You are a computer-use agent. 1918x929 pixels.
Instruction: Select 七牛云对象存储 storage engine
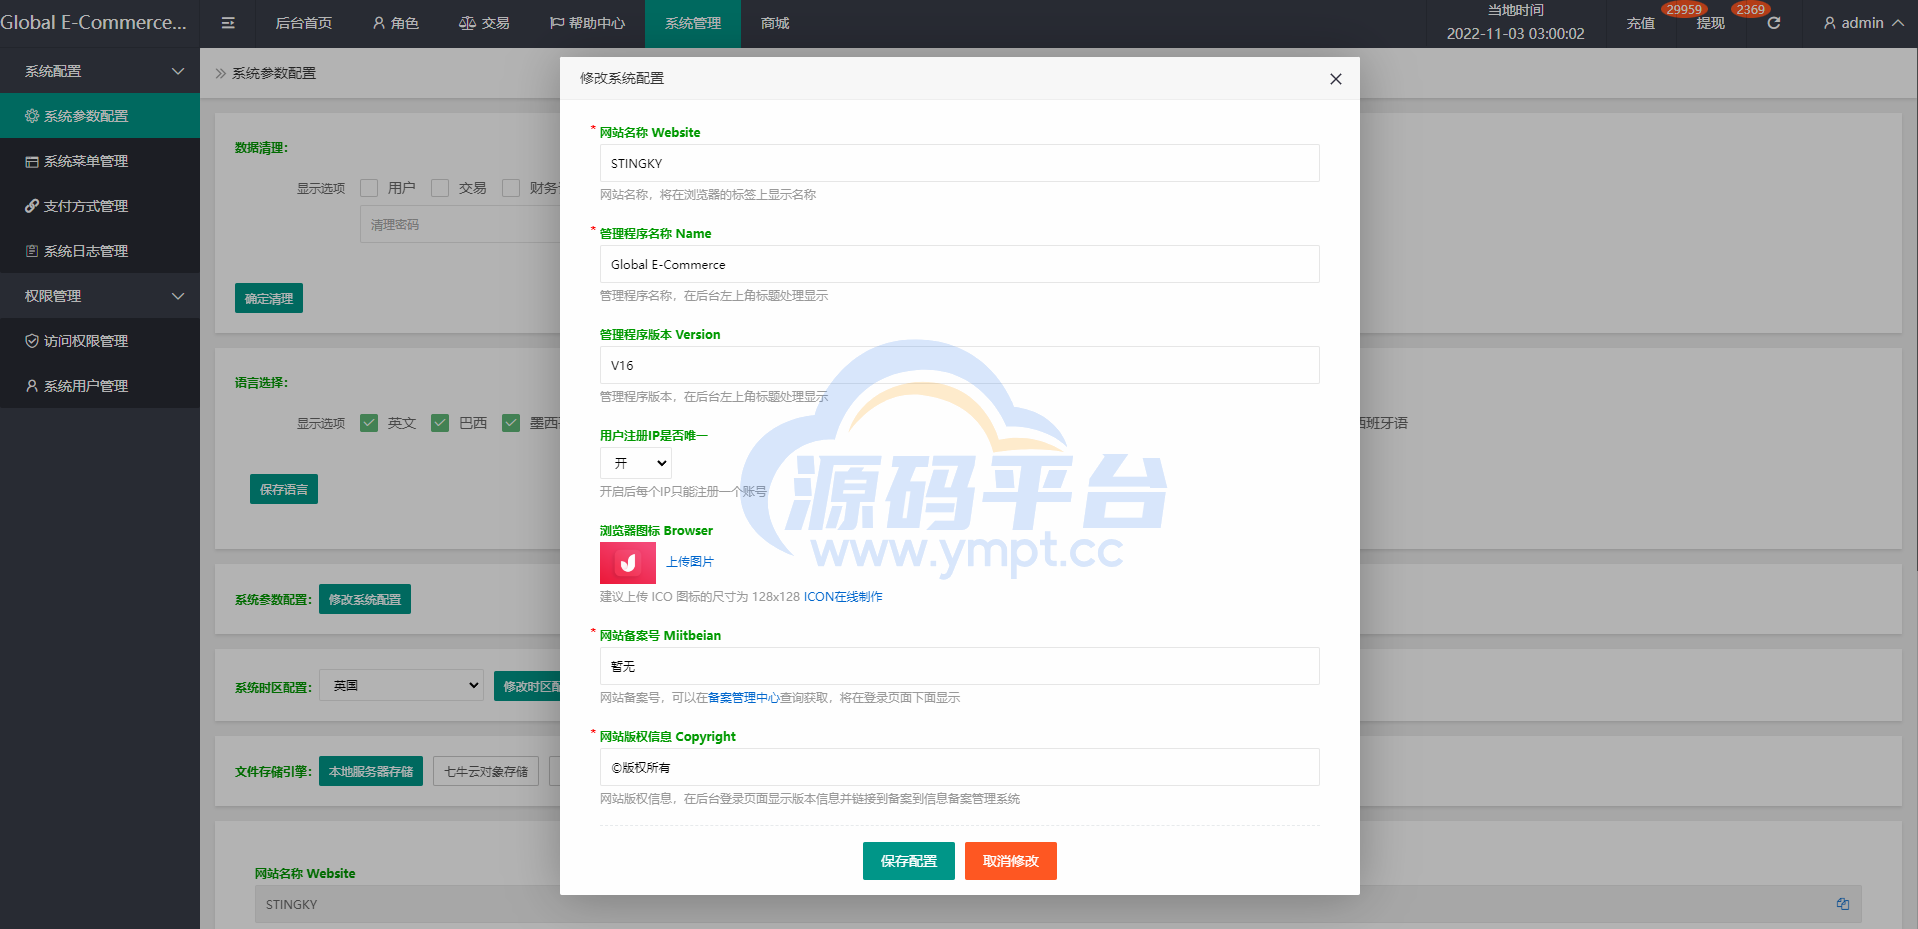click(486, 771)
